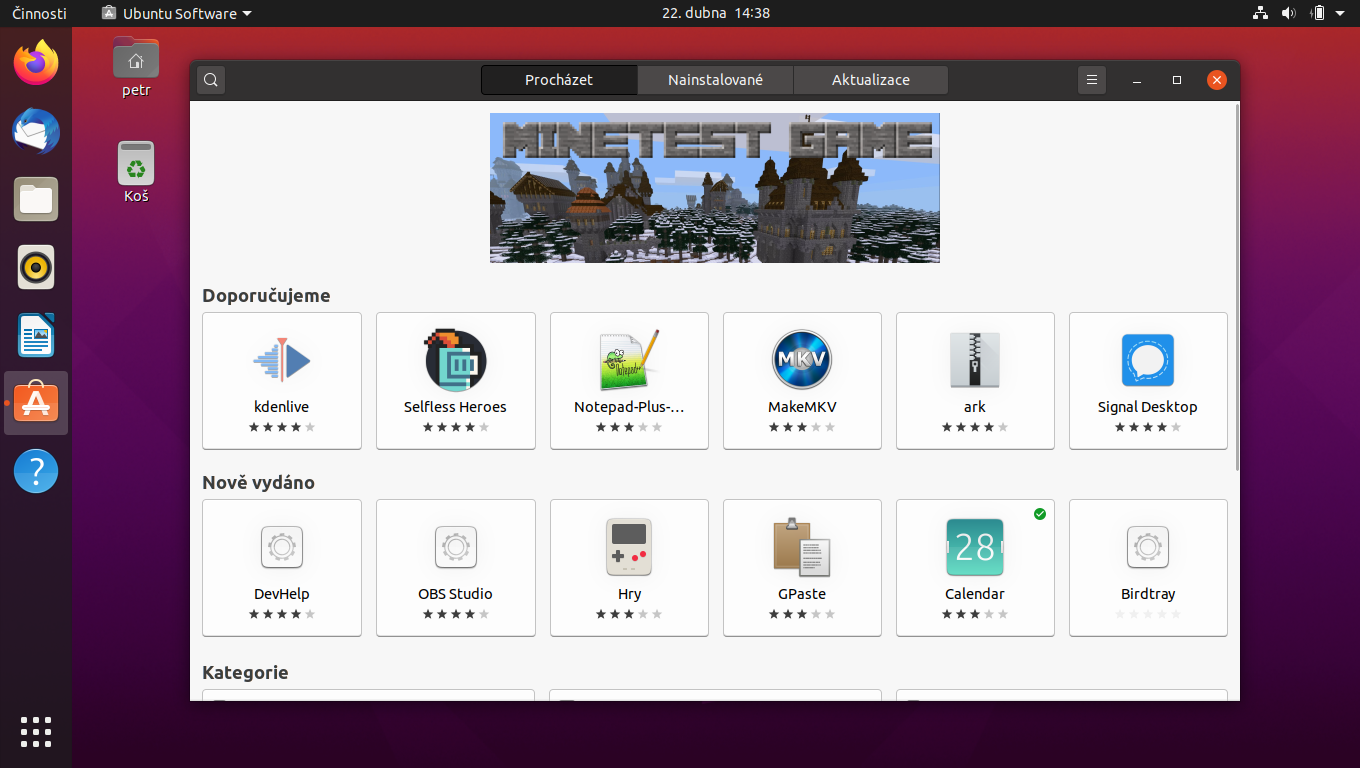Screen dimensions: 1360x768
Task: Open the clock and calendar menu
Action: pos(716,13)
